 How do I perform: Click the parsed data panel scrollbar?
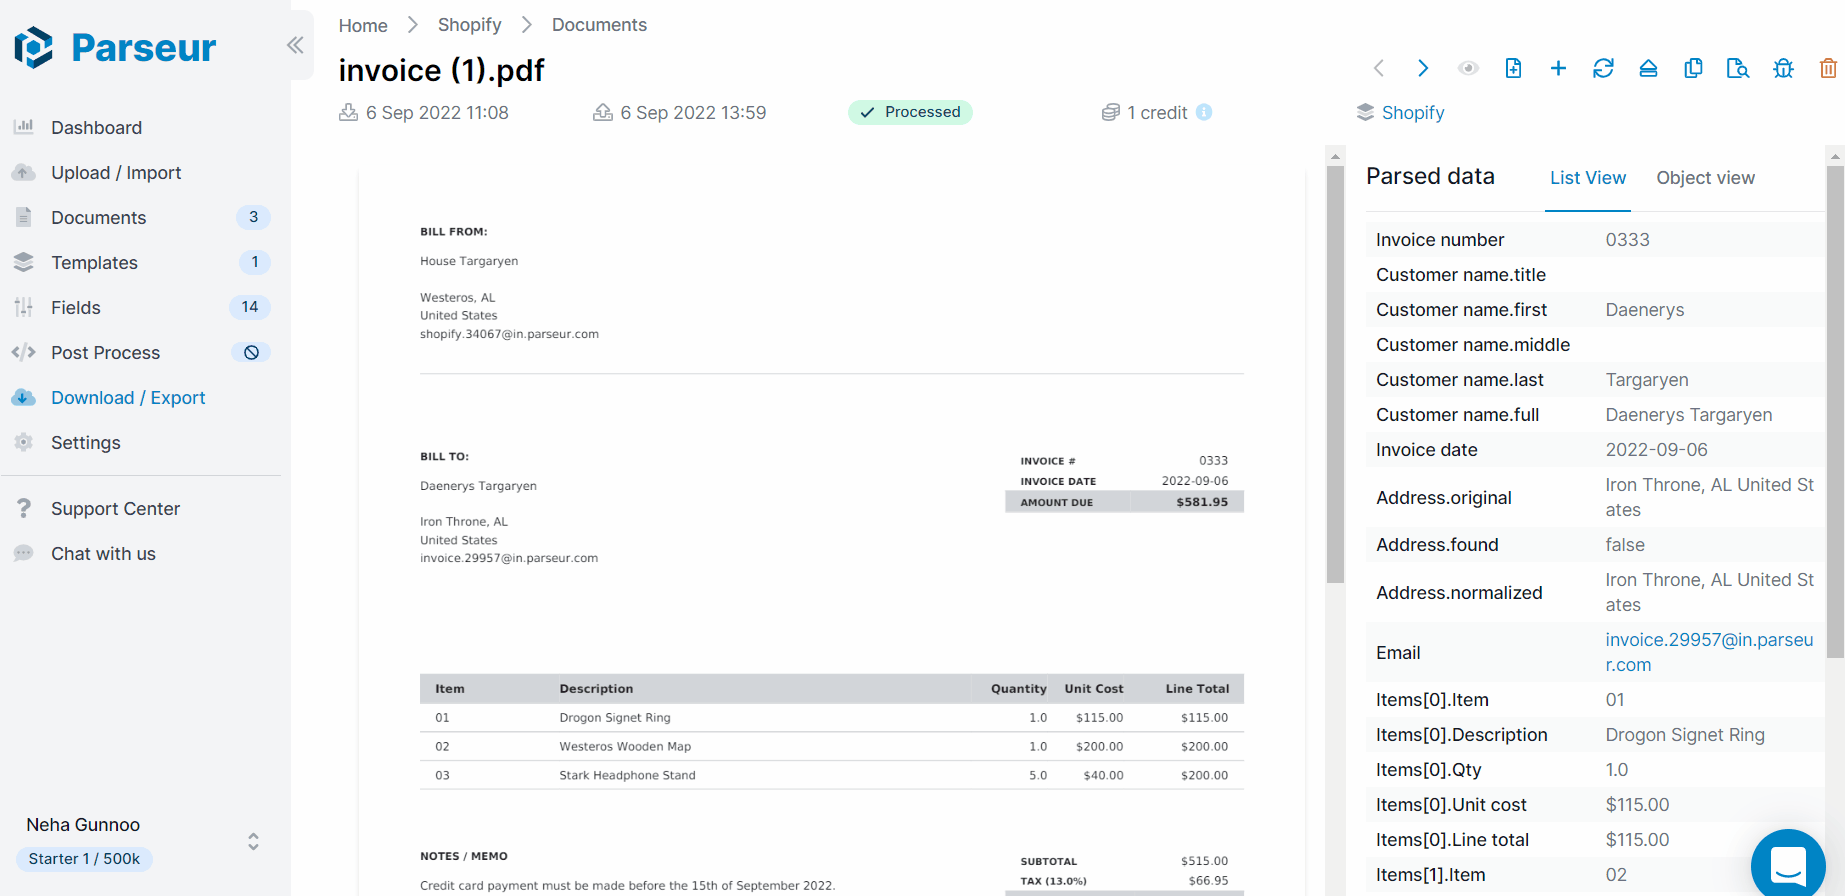(x=1835, y=410)
